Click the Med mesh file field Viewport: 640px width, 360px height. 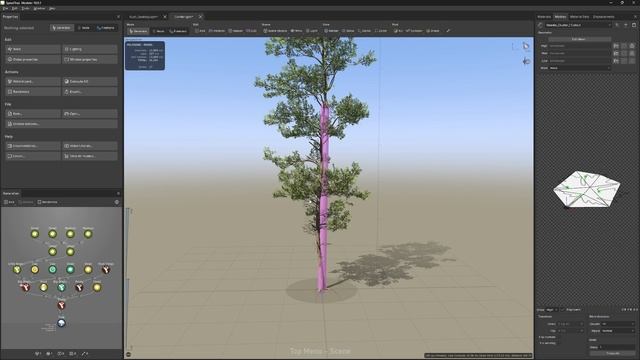pyautogui.click(x=580, y=53)
